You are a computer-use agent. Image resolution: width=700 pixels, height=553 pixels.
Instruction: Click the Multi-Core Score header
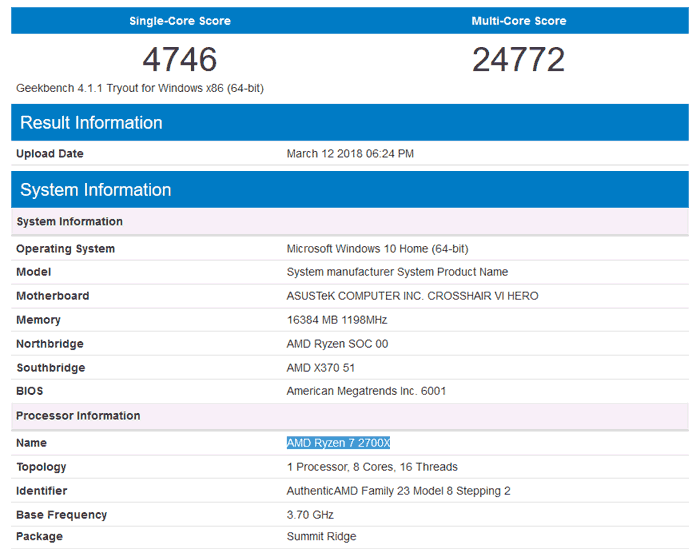[x=519, y=21]
